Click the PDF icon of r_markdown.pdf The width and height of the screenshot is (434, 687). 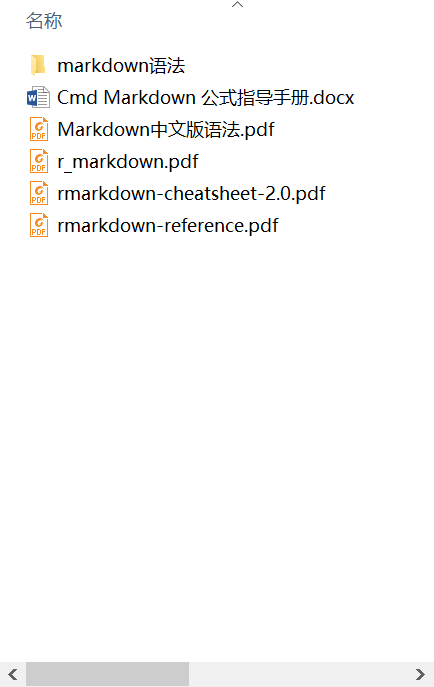(39, 161)
